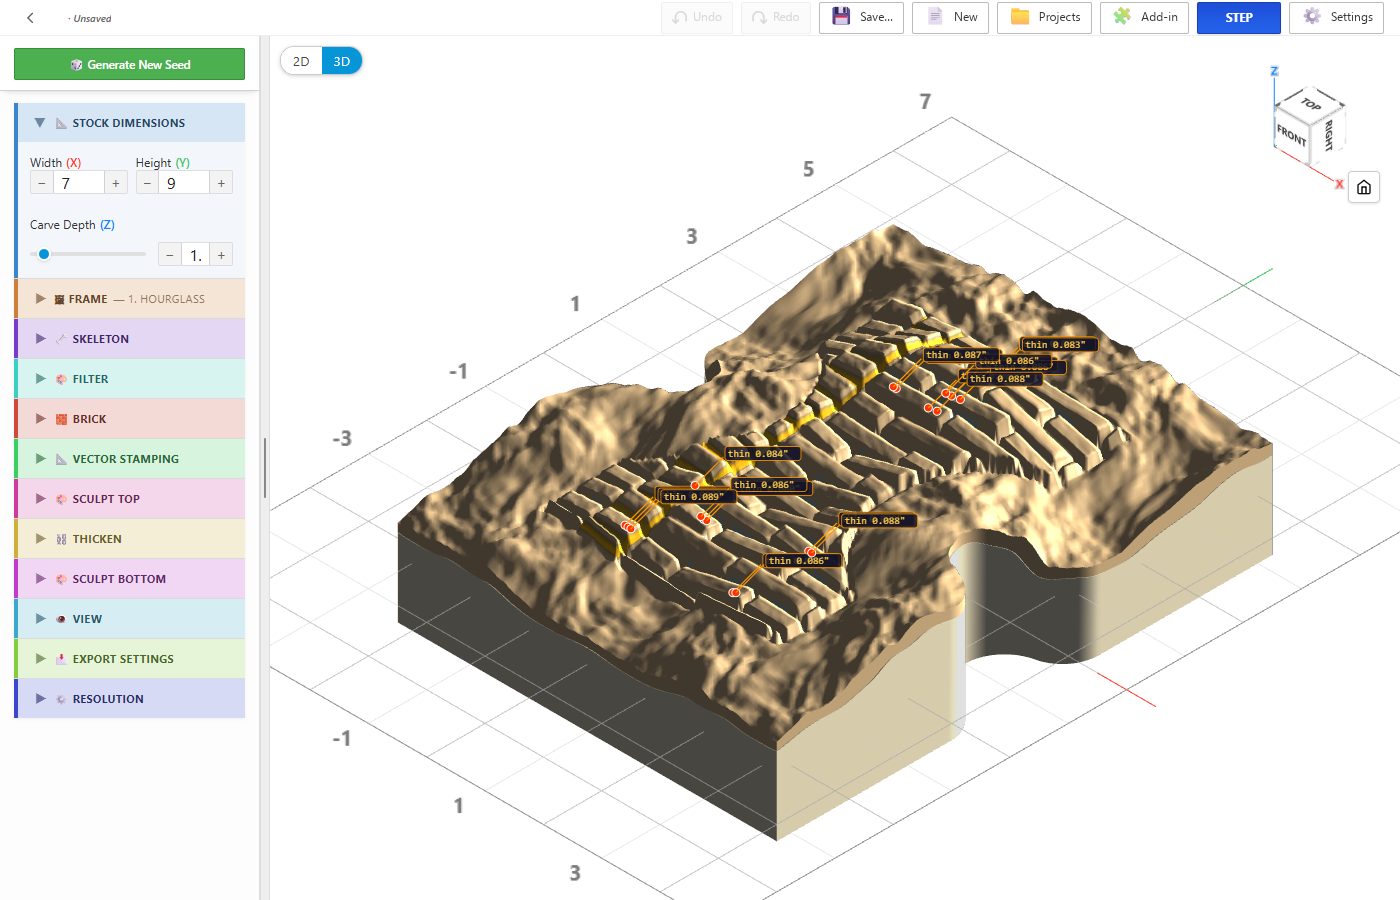Open the Projects folder icon

(1020, 17)
